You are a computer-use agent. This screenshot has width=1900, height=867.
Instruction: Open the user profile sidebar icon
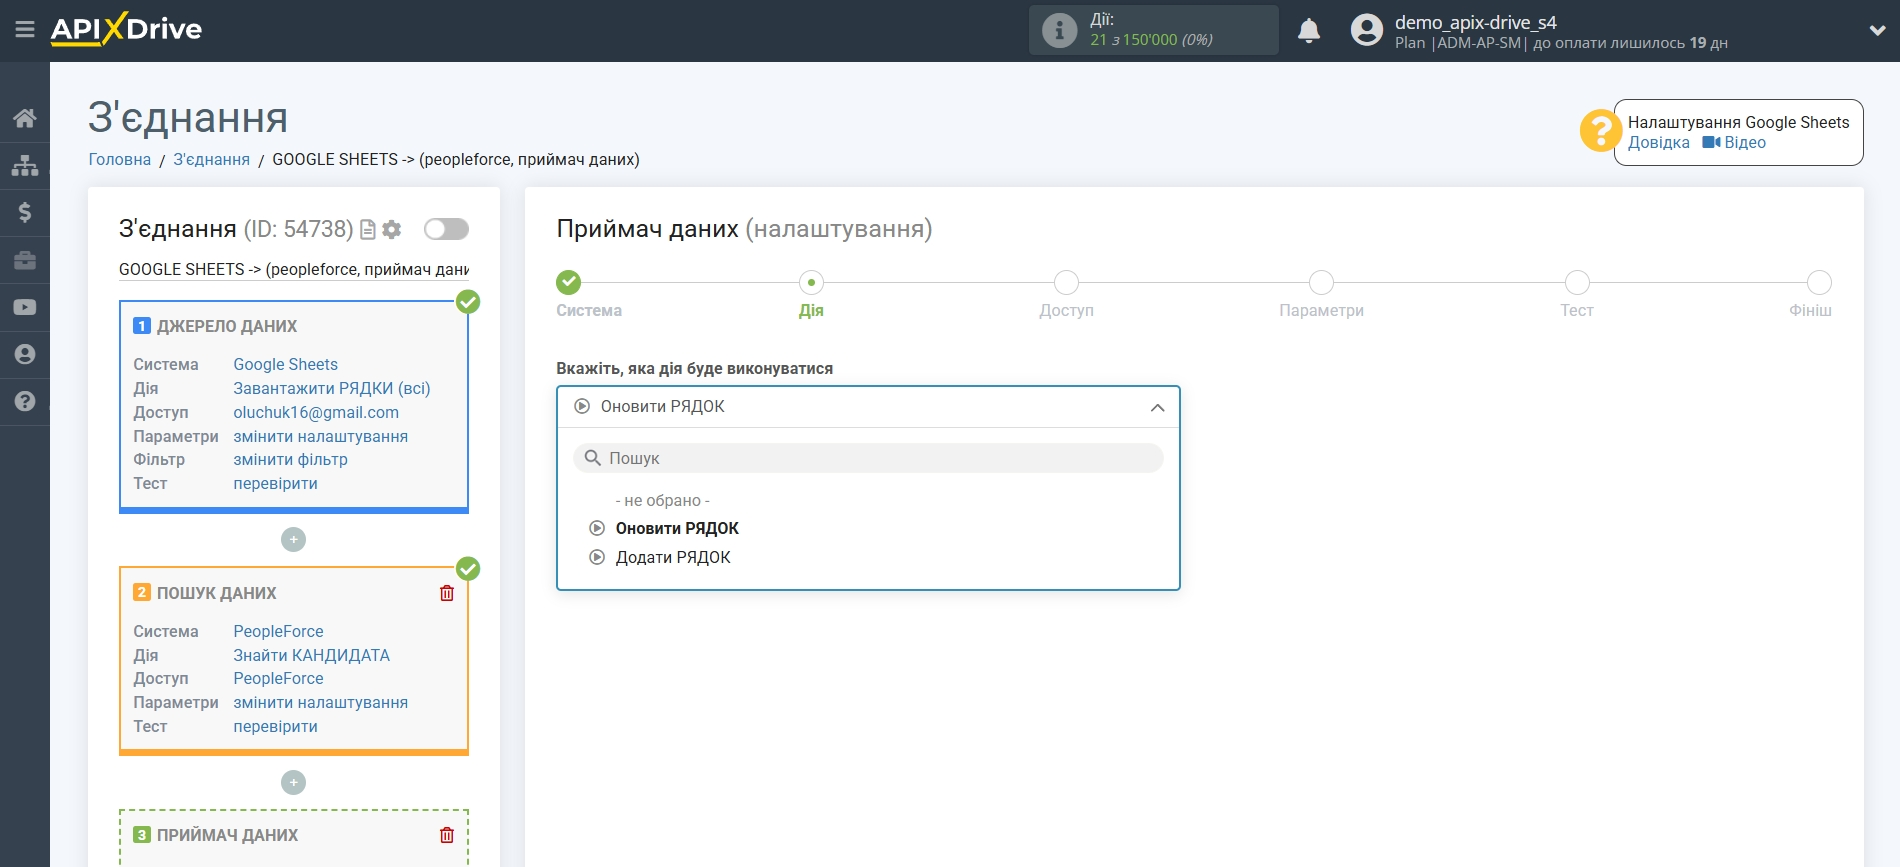pos(25,354)
